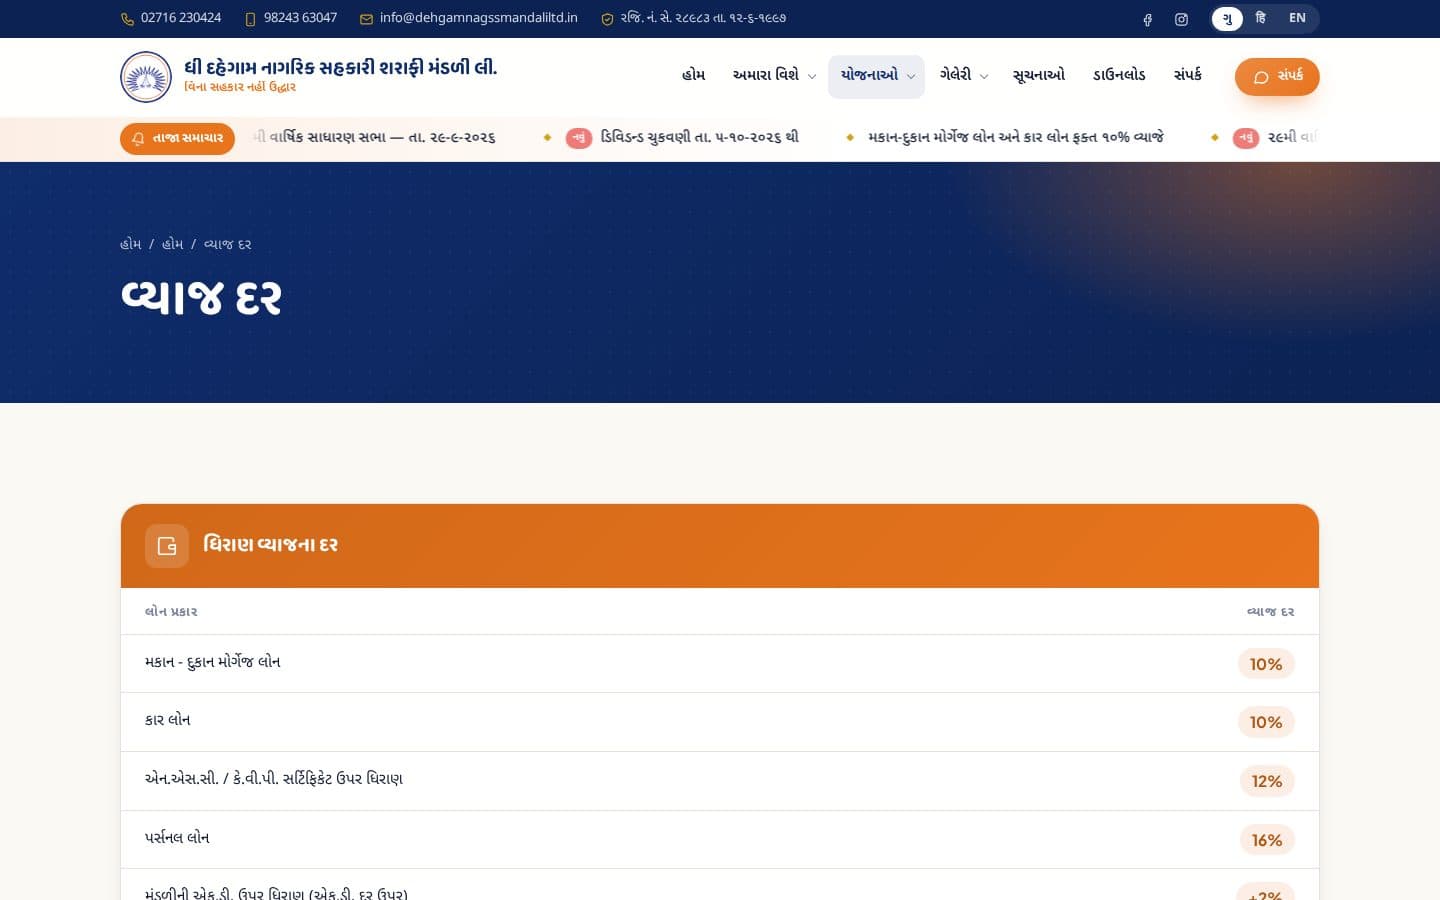Click the chat bubble icon in orange contact button
The height and width of the screenshot is (900, 1440).
coord(1261,77)
